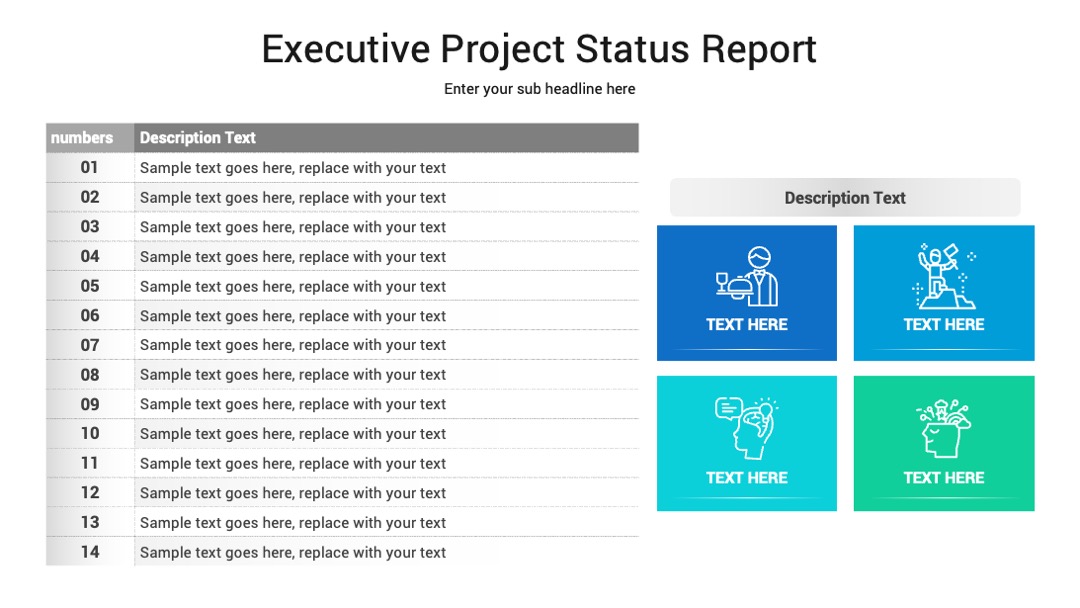Click the head with lightbulb icon
Screen dimensions: 1080x608
pos(747,428)
